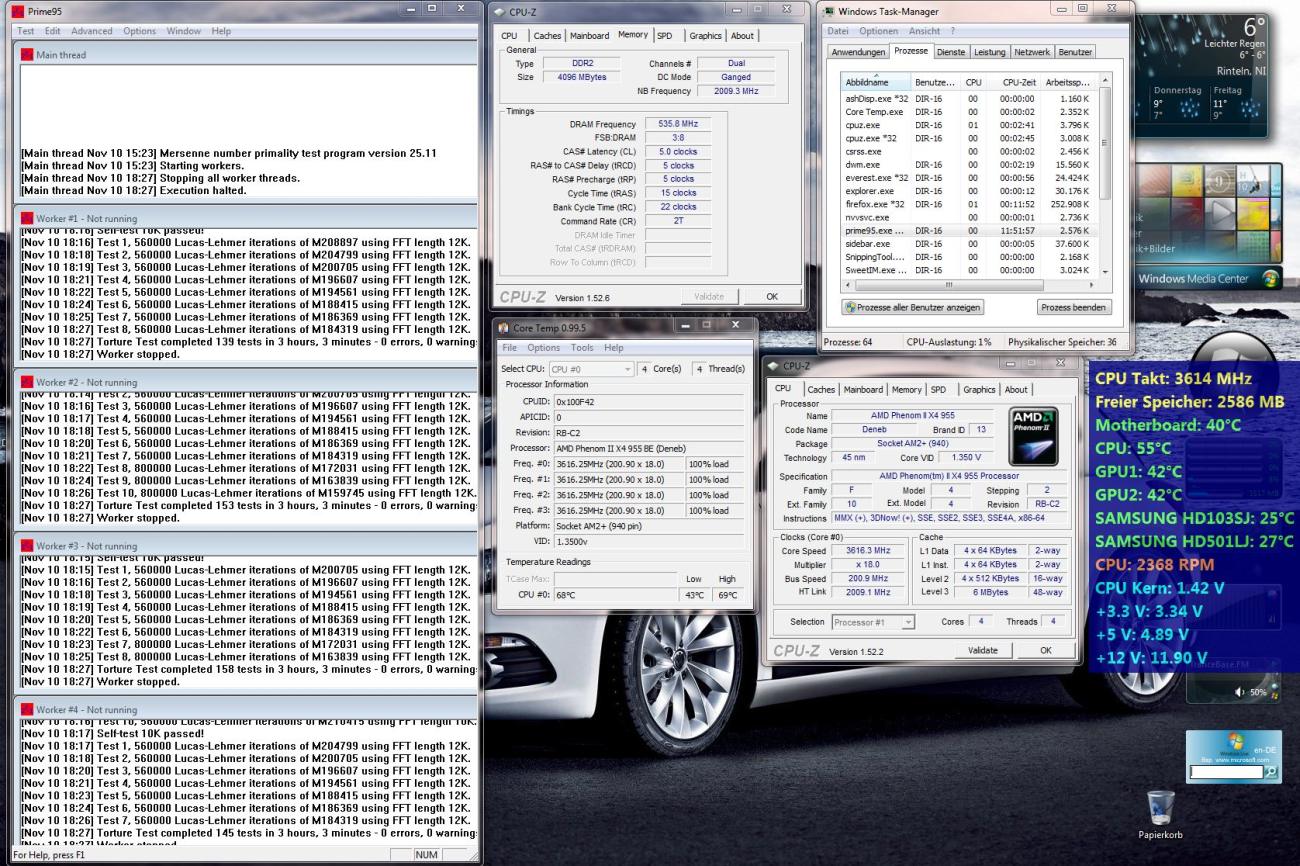Switch to the Benutzer tab in Task-Manager
The height and width of the screenshot is (866, 1300).
pyautogui.click(x=1075, y=51)
